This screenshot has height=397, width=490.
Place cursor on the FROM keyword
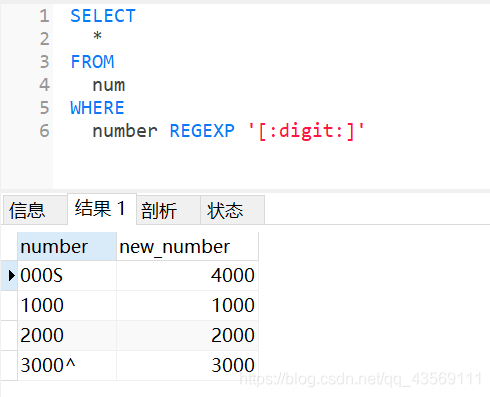(92, 62)
